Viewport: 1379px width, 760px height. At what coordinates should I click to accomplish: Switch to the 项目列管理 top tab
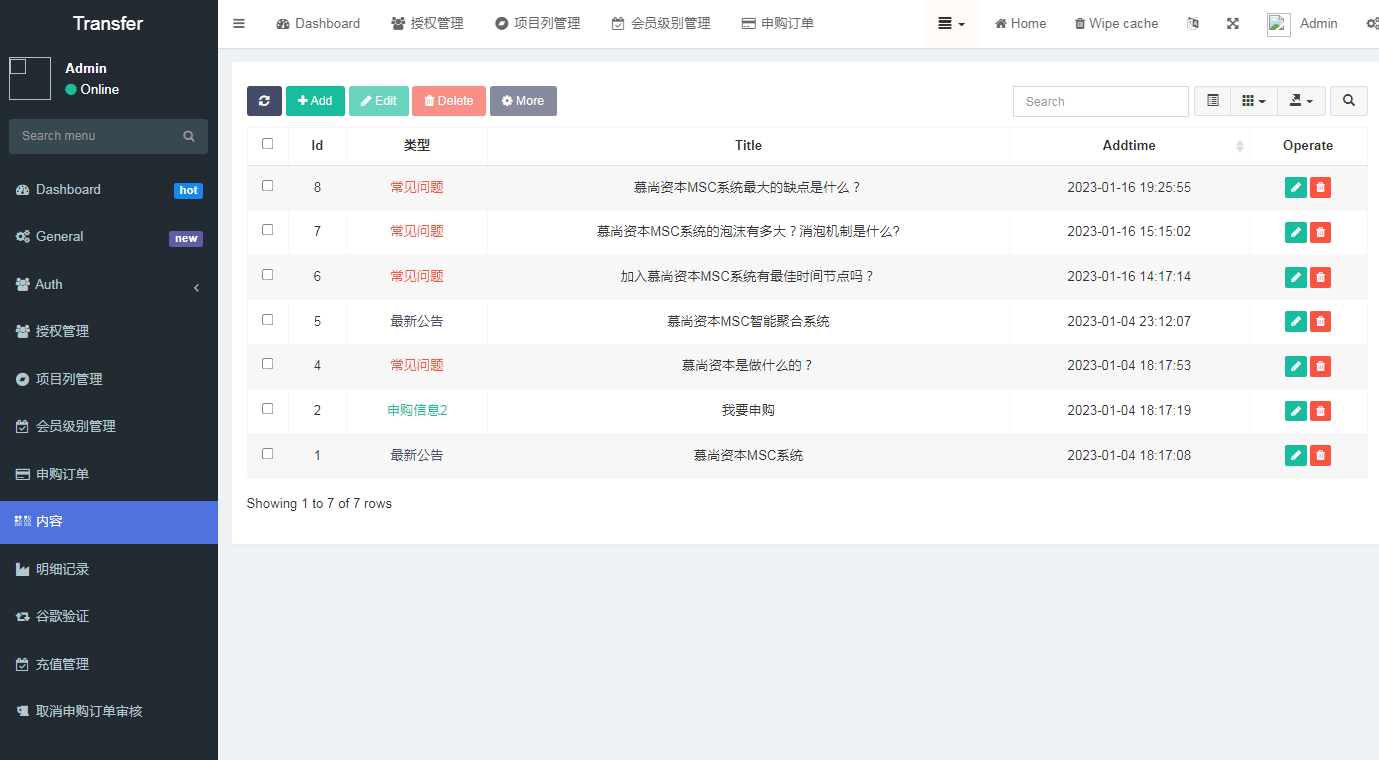pyautogui.click(x=537, y=24)
